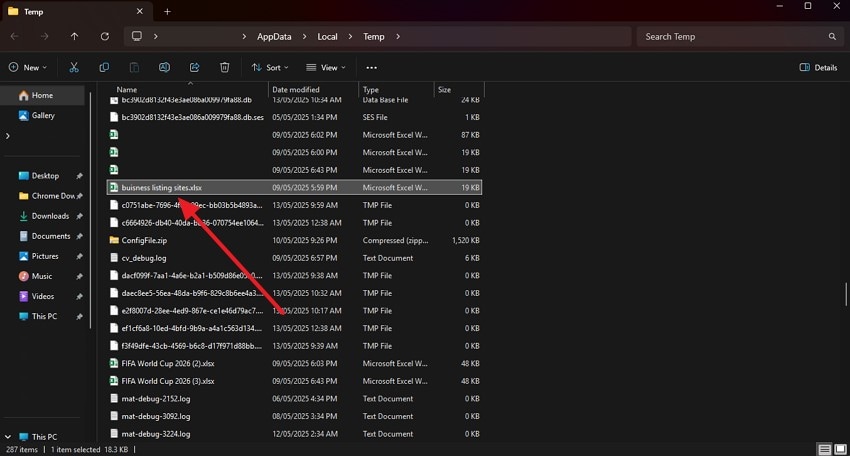Click the Share icon
This screenshot has height=456, width=850.
click(194, 67)
